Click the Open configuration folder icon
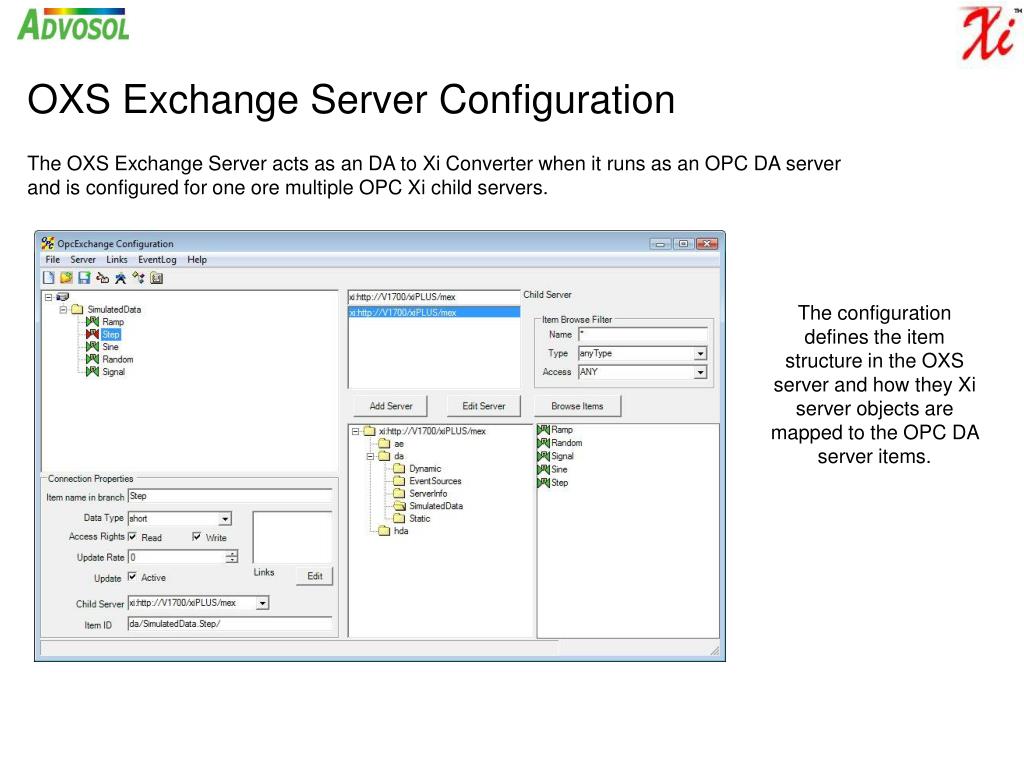The image size is (1024, 768). [67, 278]
